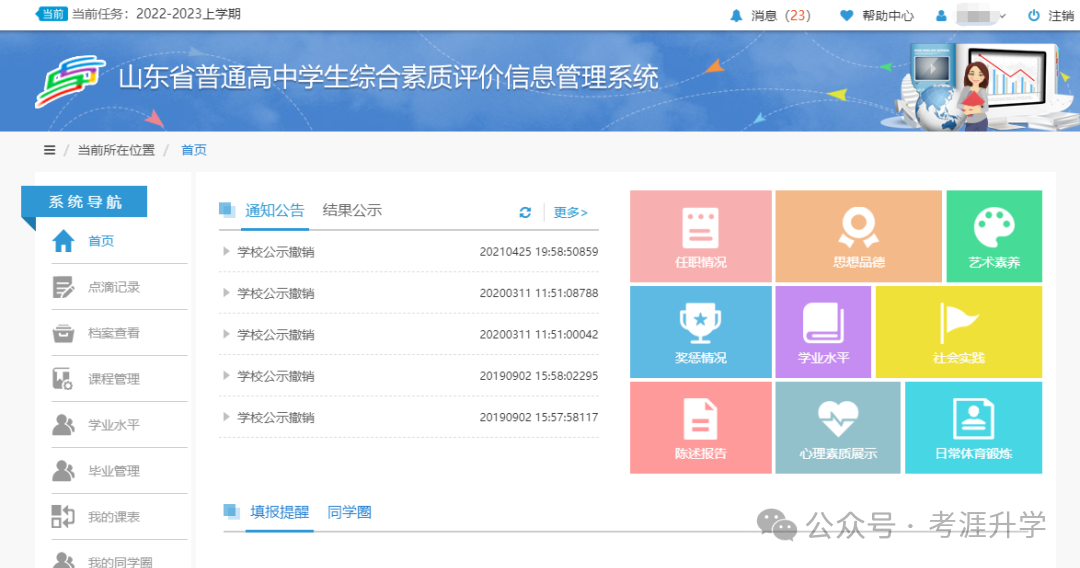Click the system logo in banner
The image size is (1080, 568).
pos(70,81)
